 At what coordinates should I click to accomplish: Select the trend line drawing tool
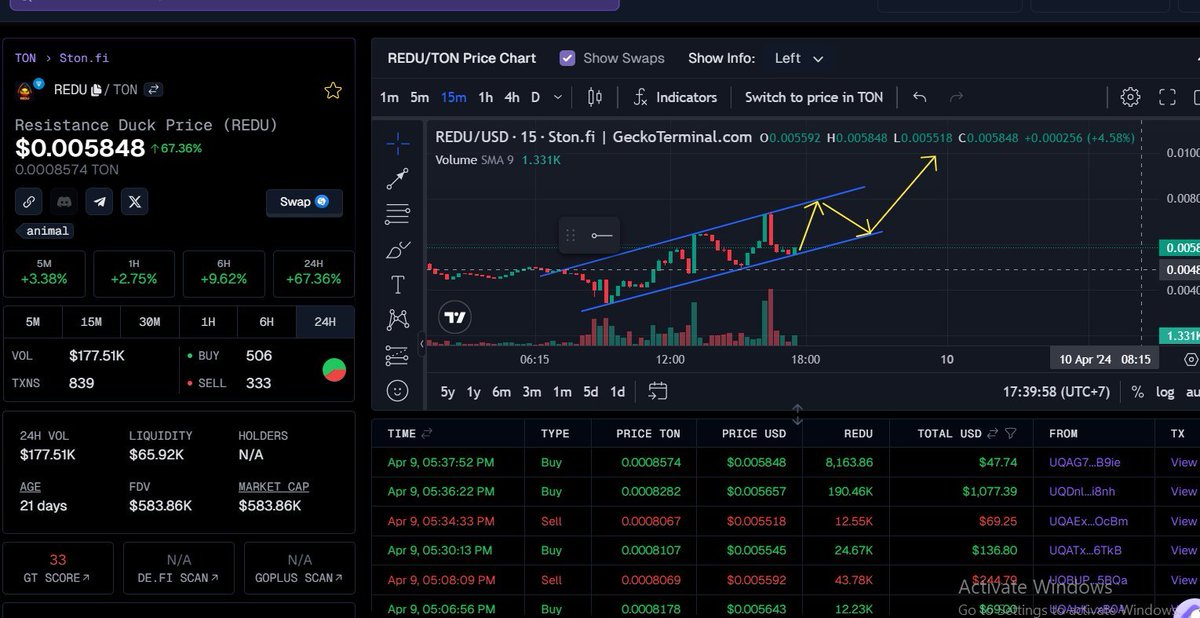[398, 179]
